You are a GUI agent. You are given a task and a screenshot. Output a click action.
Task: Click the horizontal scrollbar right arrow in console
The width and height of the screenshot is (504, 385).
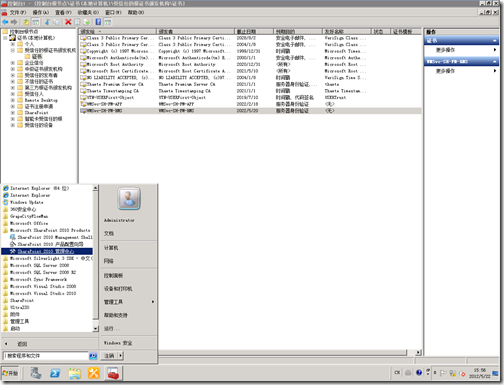tap(418, 352)
